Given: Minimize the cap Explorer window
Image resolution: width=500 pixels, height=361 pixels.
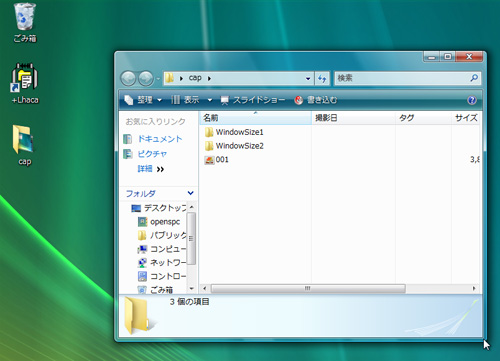Looking at the screenshot, I should tap(432, 57).
